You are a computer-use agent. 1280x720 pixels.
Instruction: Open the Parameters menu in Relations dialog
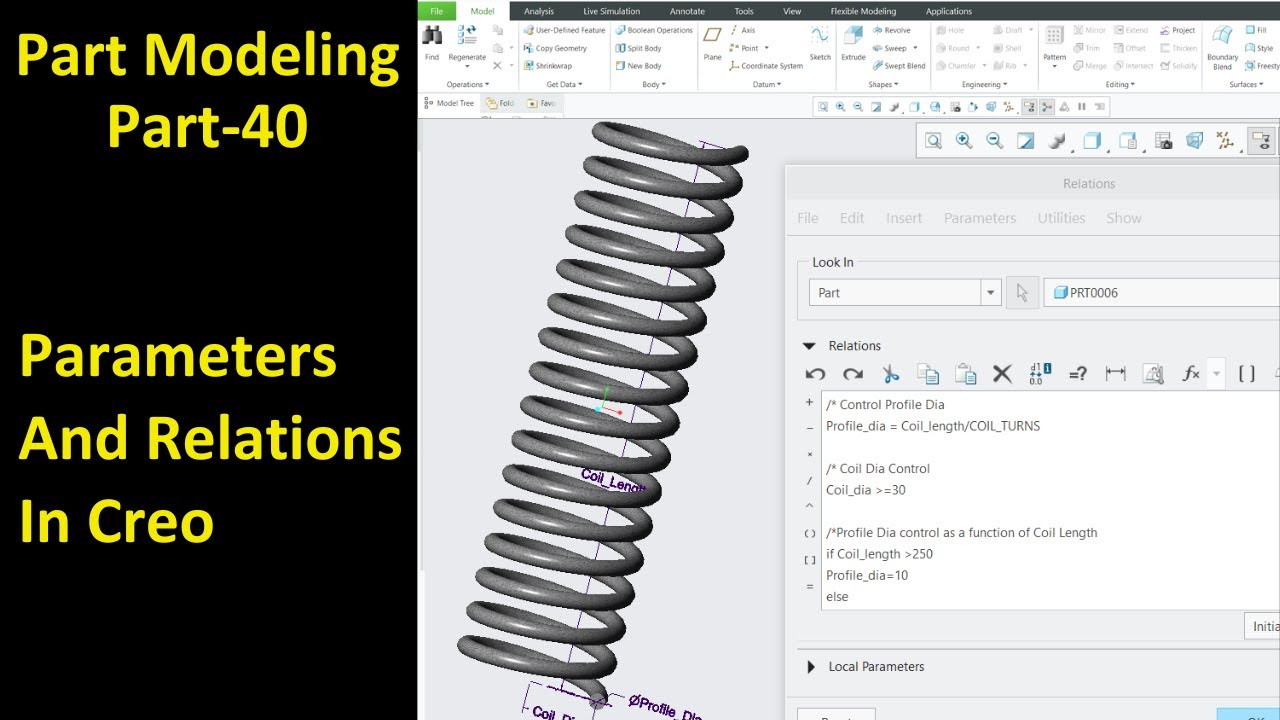coord(980,218)
